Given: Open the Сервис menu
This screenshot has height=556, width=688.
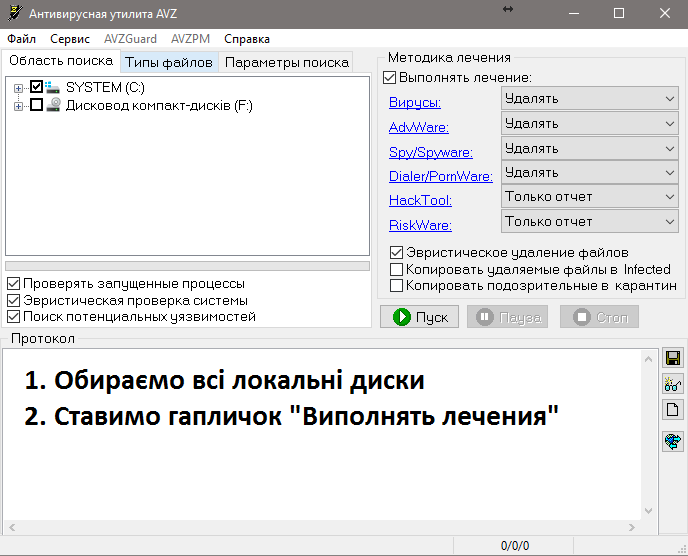Looking at the screenshot, I should [x=70, y=39].
